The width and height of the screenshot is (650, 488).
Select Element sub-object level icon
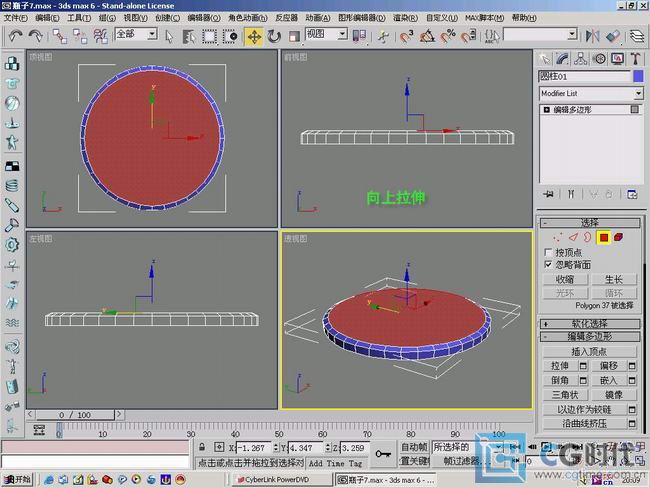(618, 238)
